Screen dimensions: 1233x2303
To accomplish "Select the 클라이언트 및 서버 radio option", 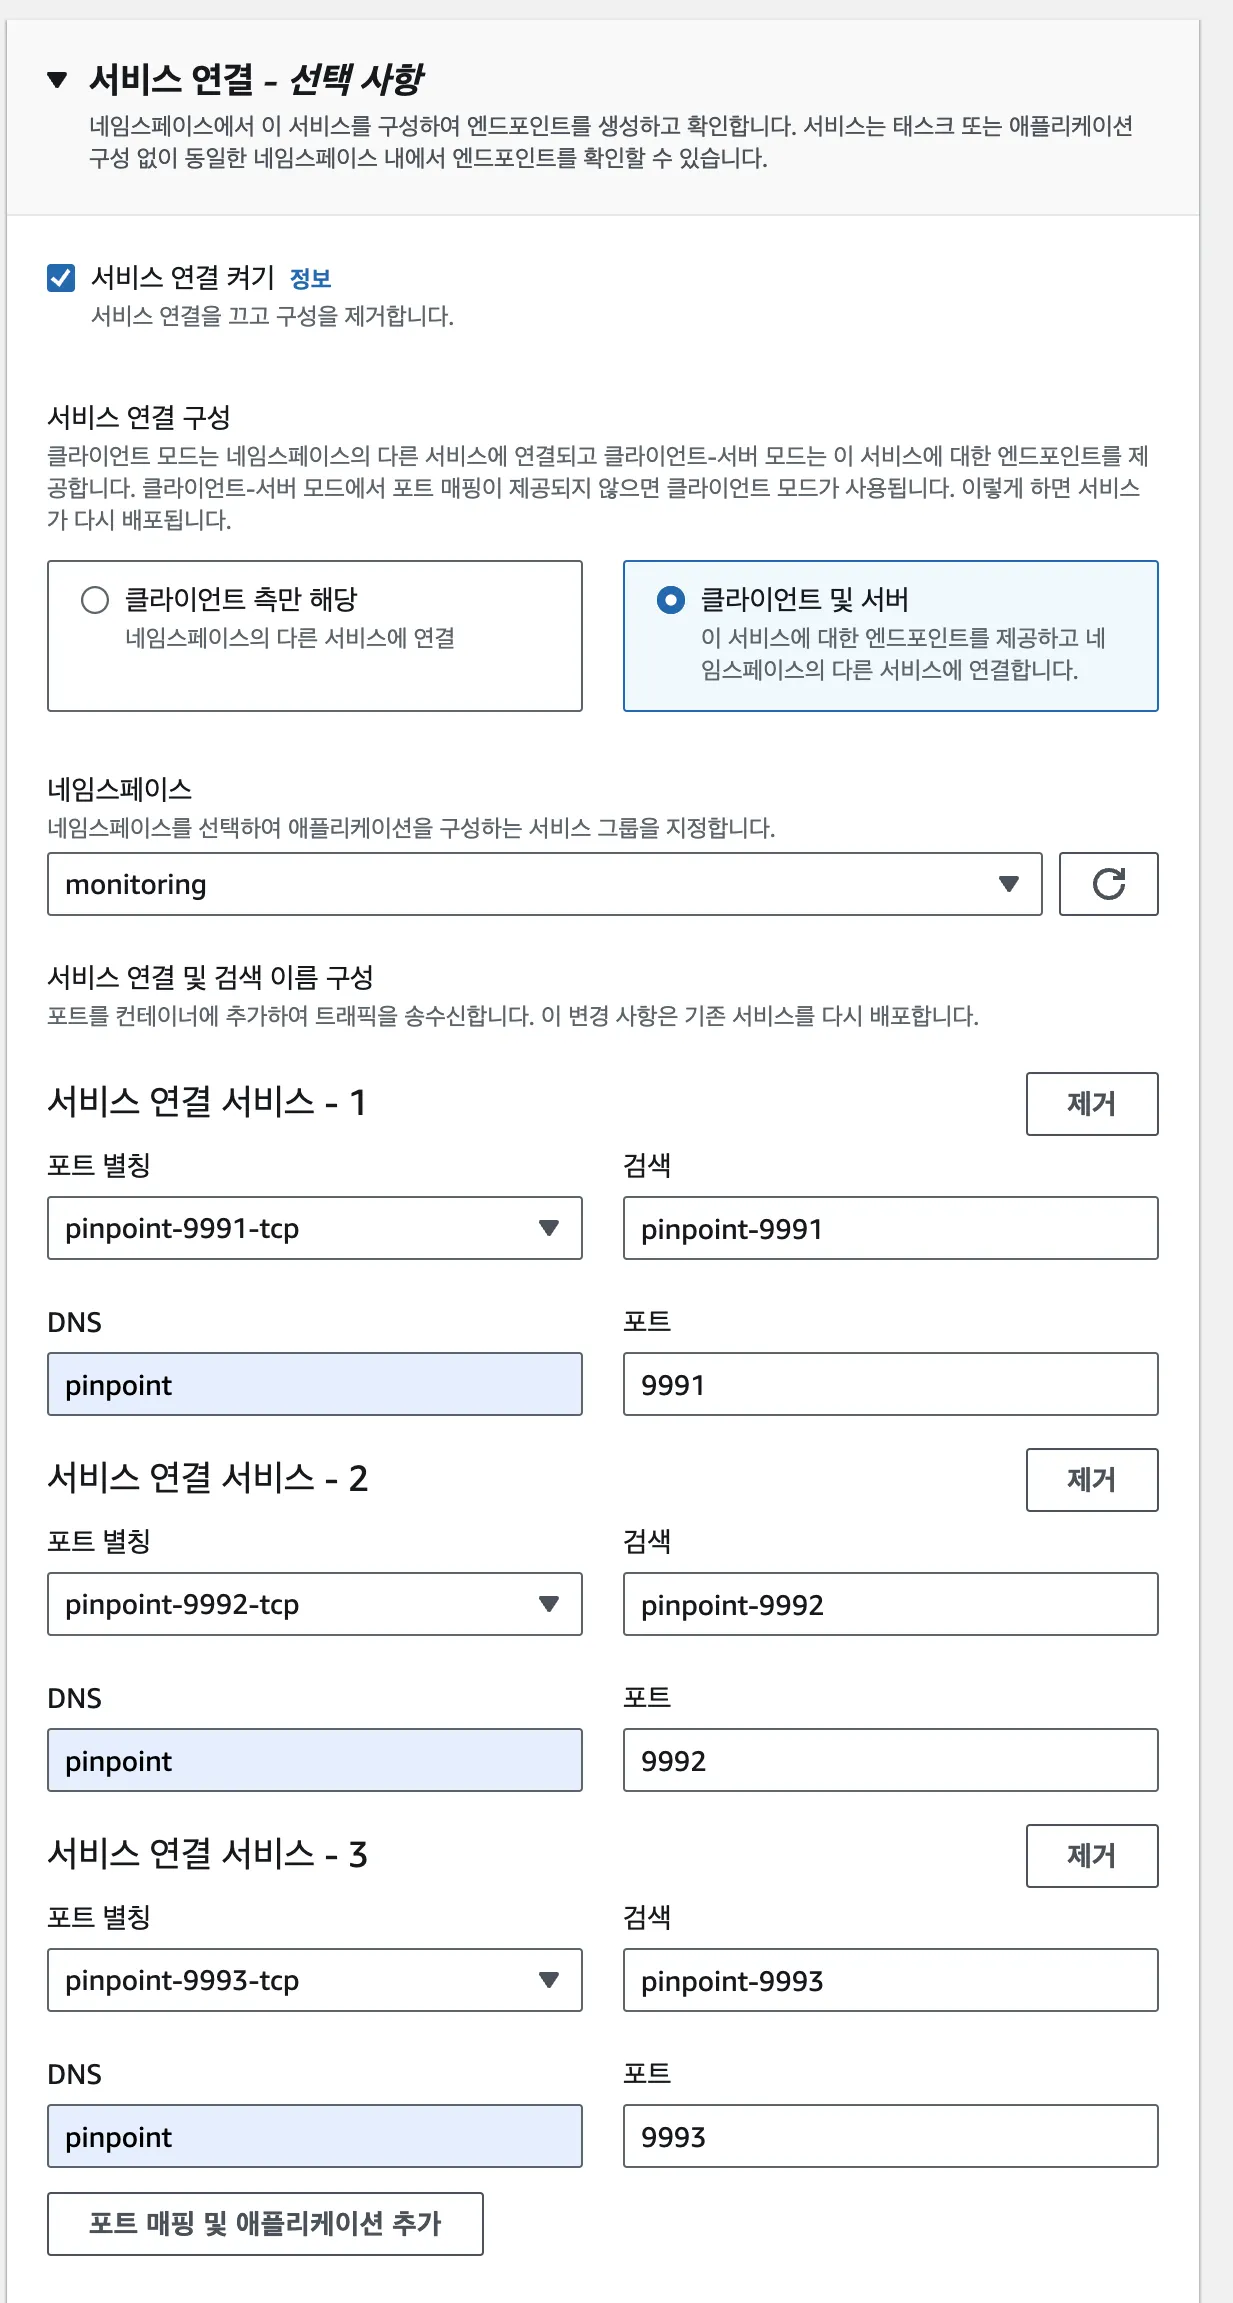I will [x=670, y=600].
